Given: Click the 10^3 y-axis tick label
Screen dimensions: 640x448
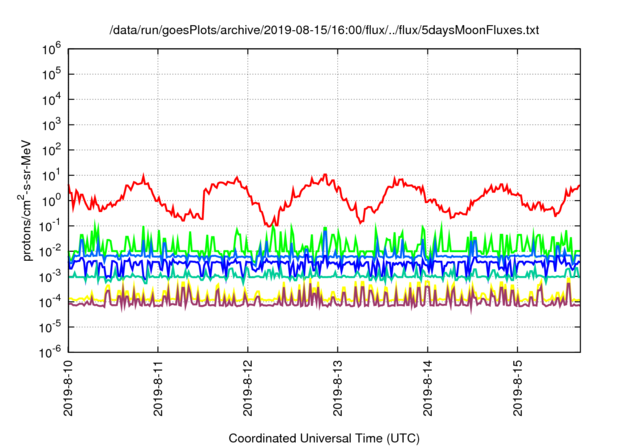Looking at the screenshot, I should coord(51,125).
